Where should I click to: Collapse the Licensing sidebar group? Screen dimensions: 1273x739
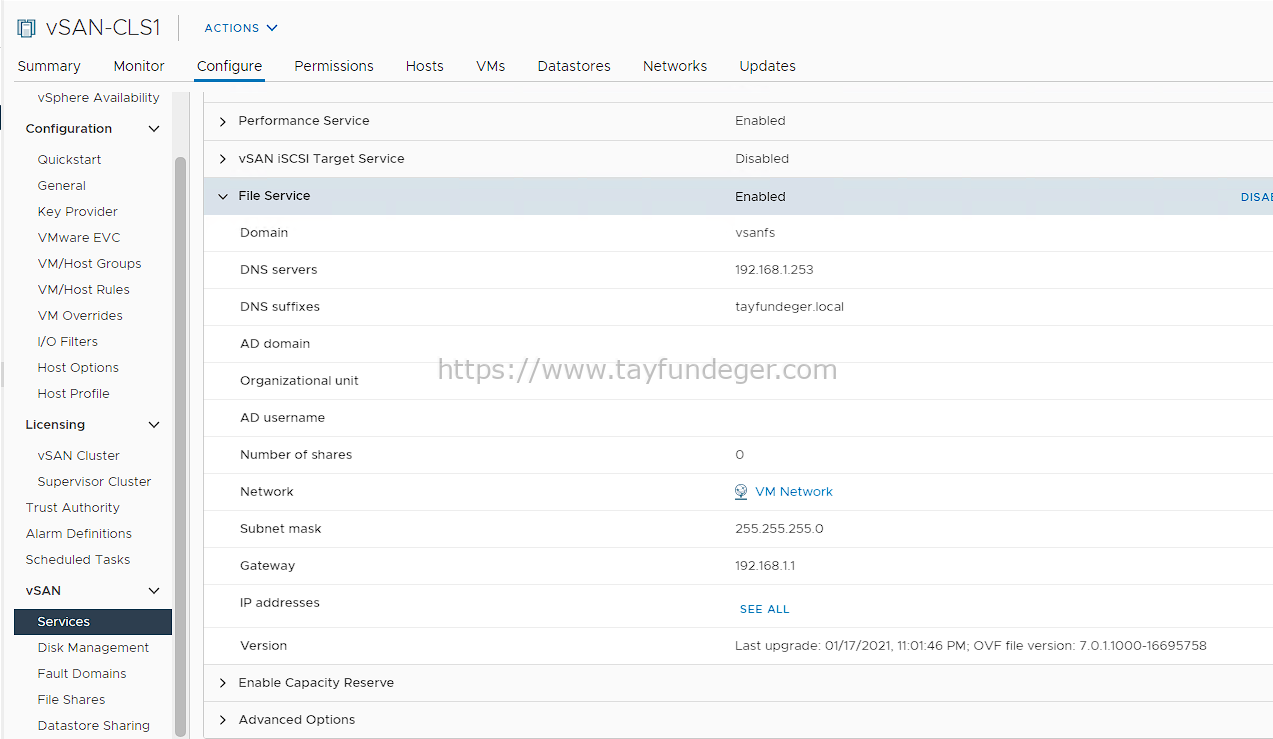pyautogui.click(x=154, y=425)
